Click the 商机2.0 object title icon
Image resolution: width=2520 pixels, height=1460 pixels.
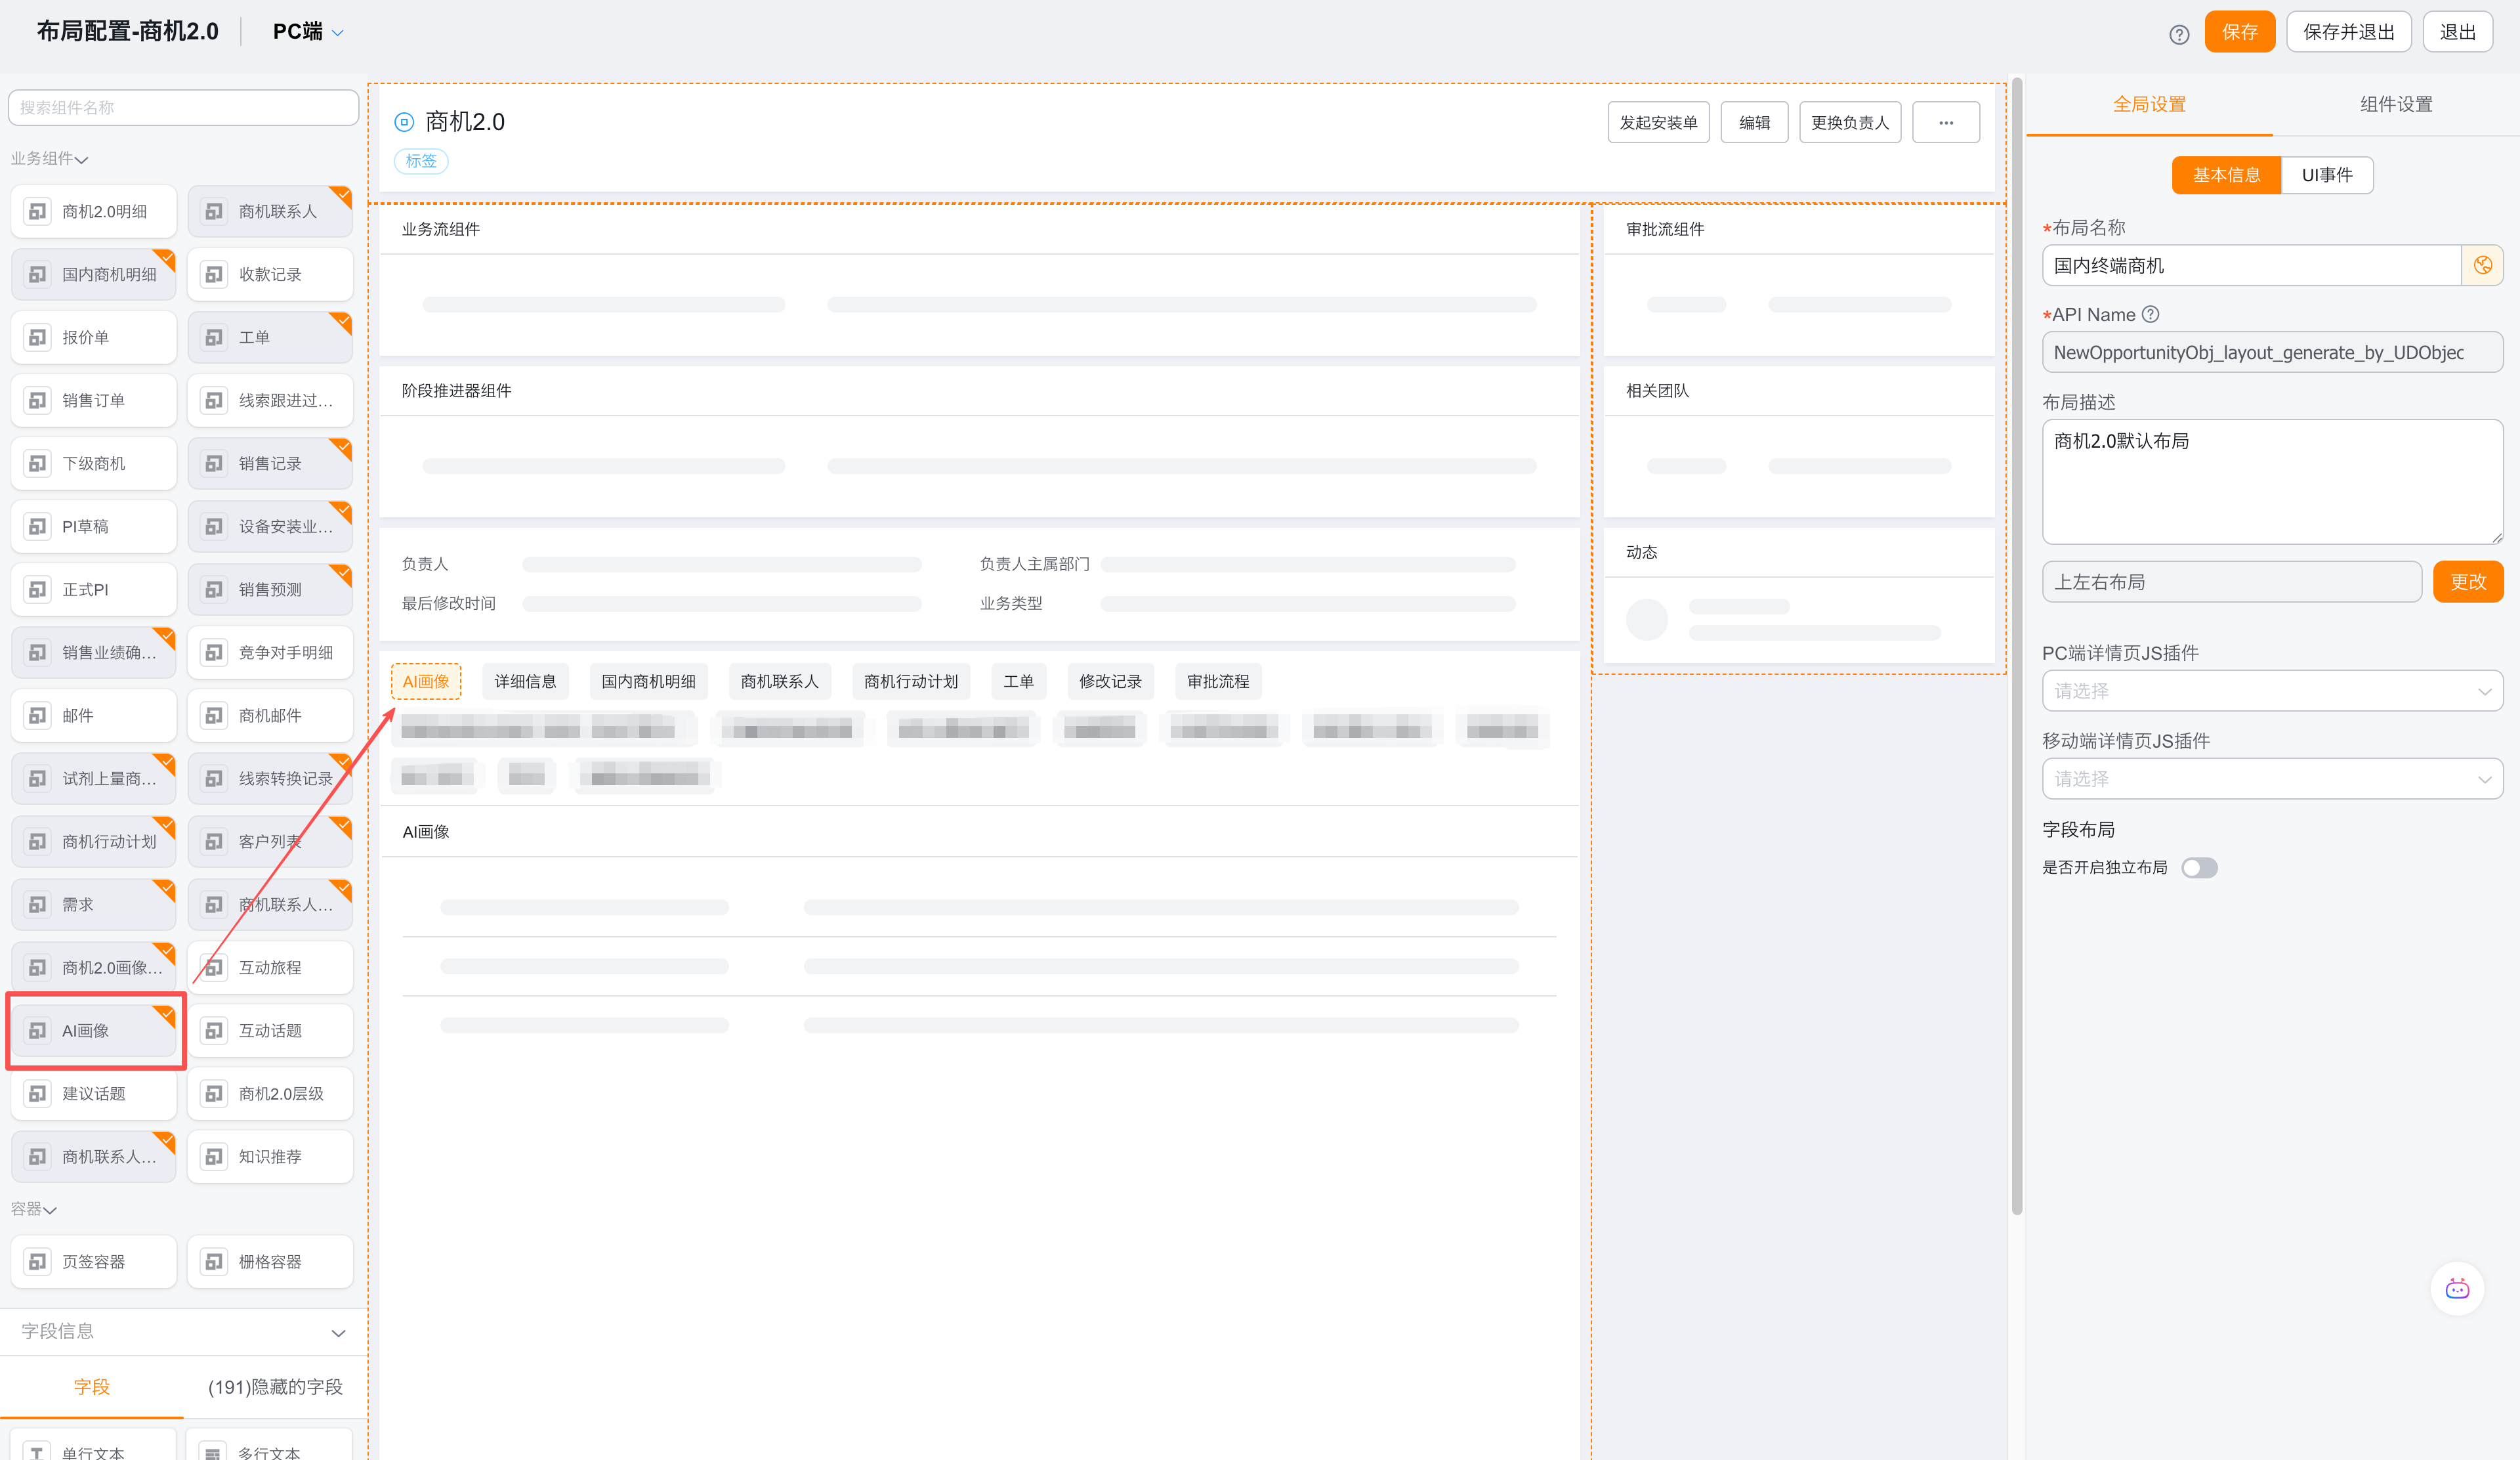point(404,122)
